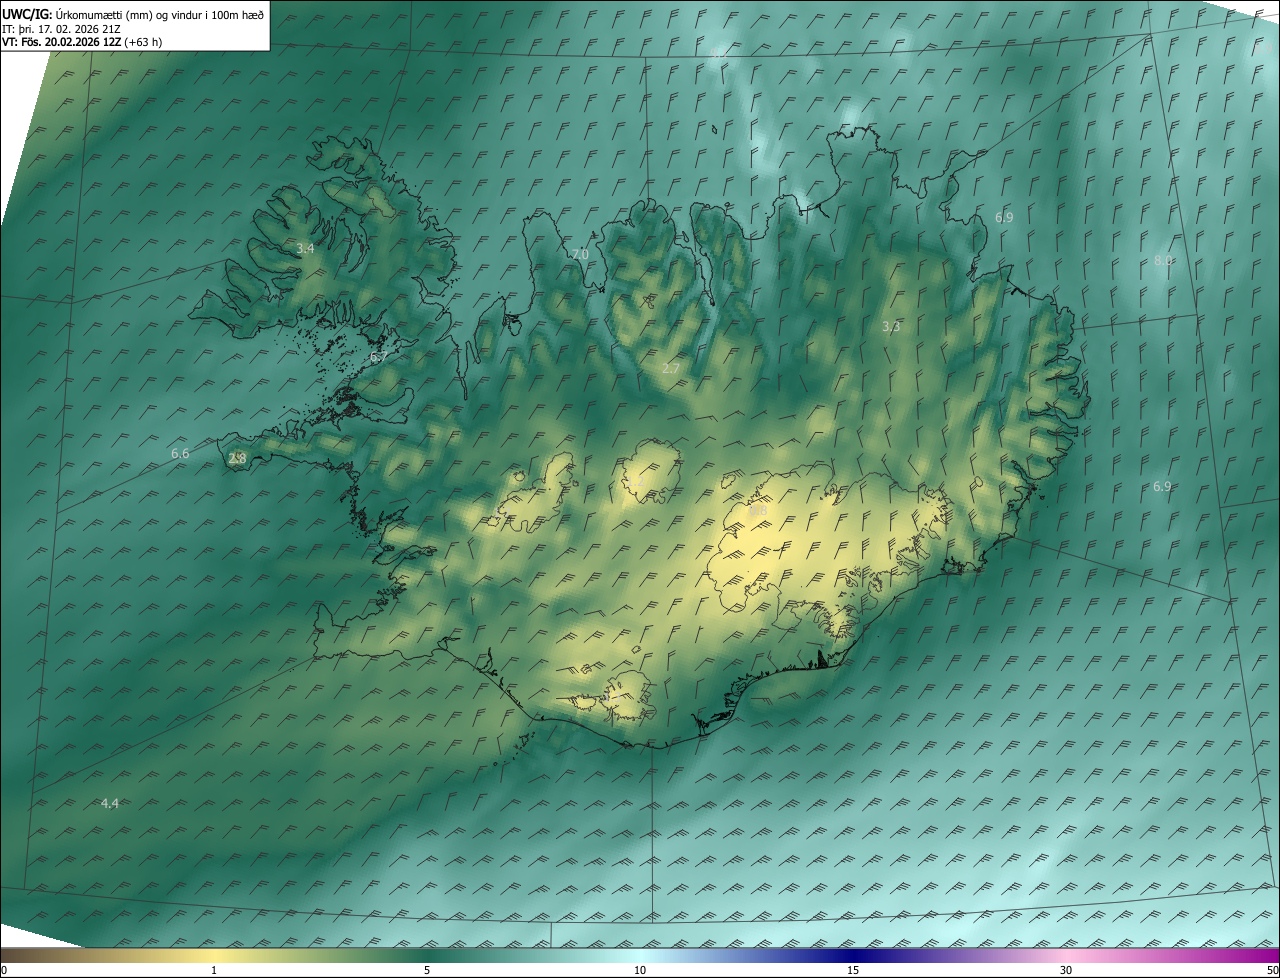Click the 6.7 value label on the map
Image resolution: width=1280 pixels, height=978 pixels.
[379, 357]
